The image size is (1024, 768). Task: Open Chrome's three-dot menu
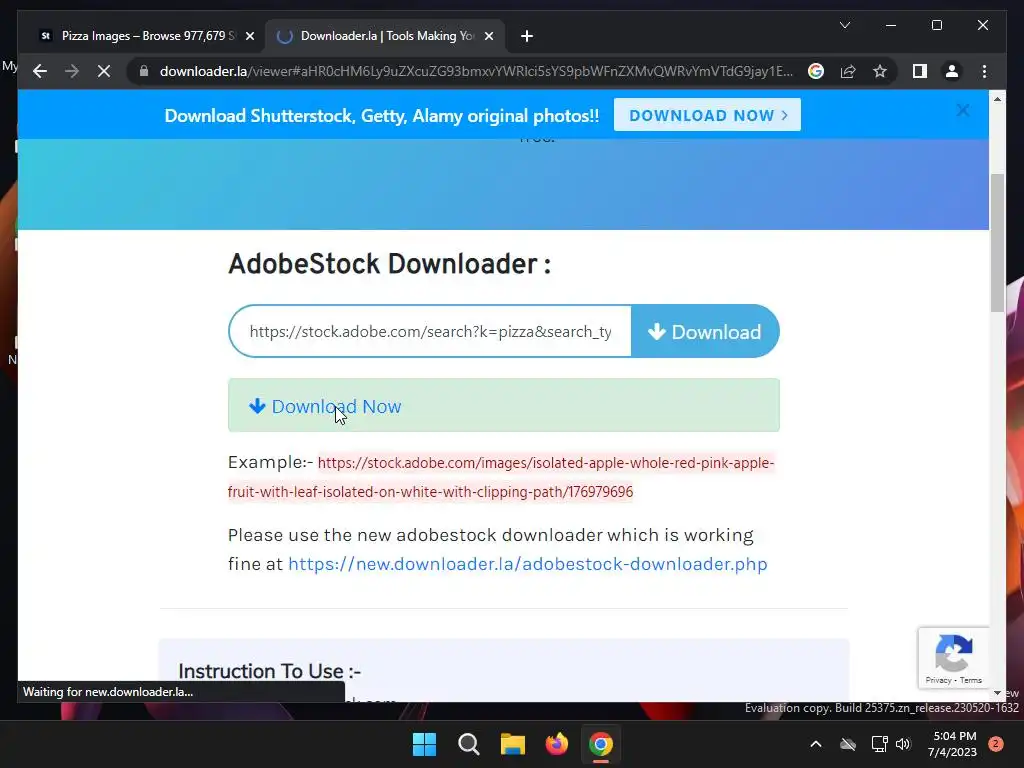click(984, 71)
